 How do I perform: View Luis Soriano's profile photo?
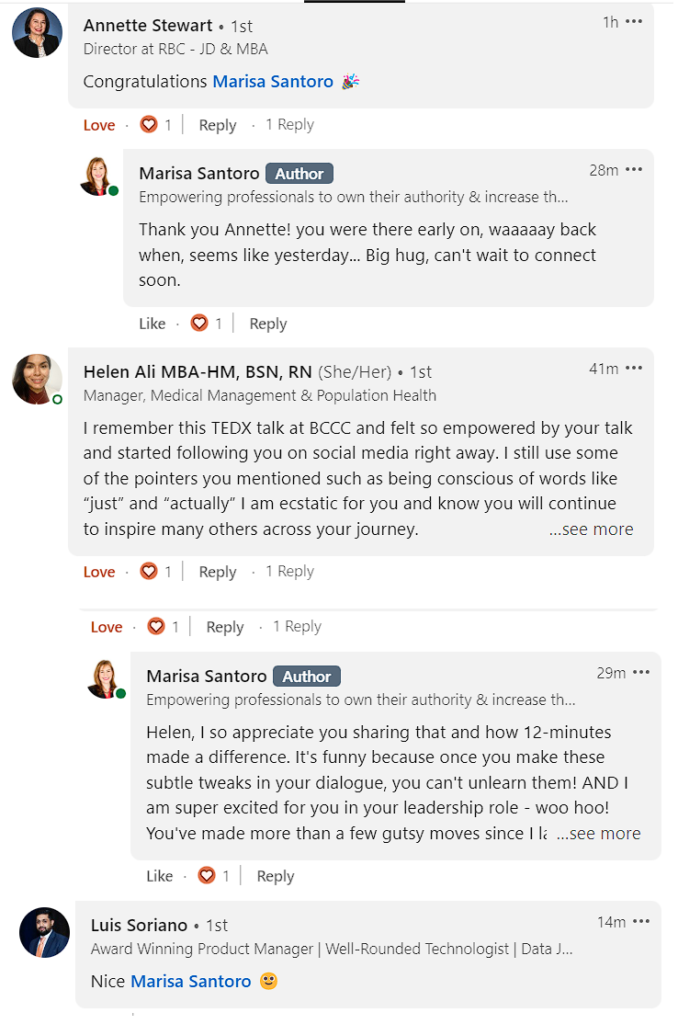tap(45, 932)
